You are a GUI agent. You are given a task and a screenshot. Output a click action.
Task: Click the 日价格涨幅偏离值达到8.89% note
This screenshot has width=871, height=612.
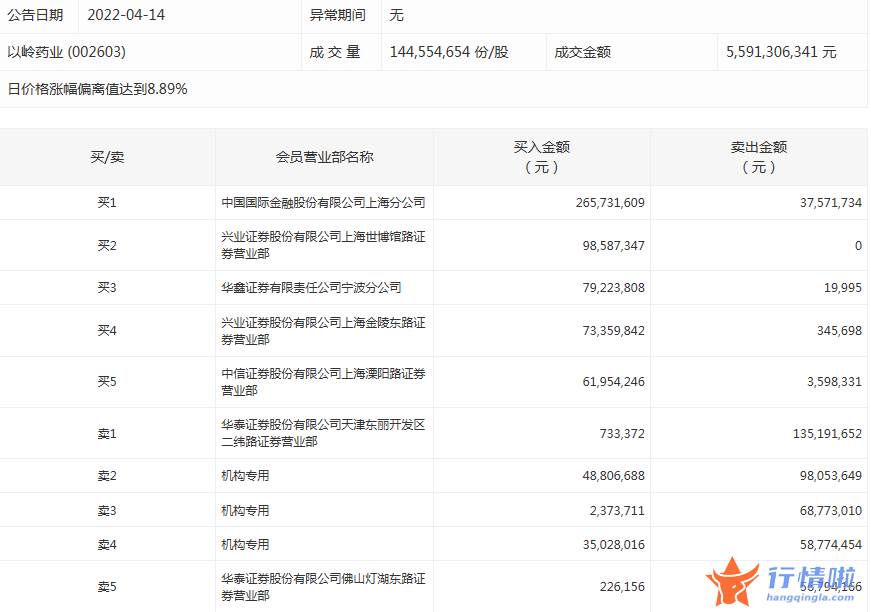pos(98,89)
